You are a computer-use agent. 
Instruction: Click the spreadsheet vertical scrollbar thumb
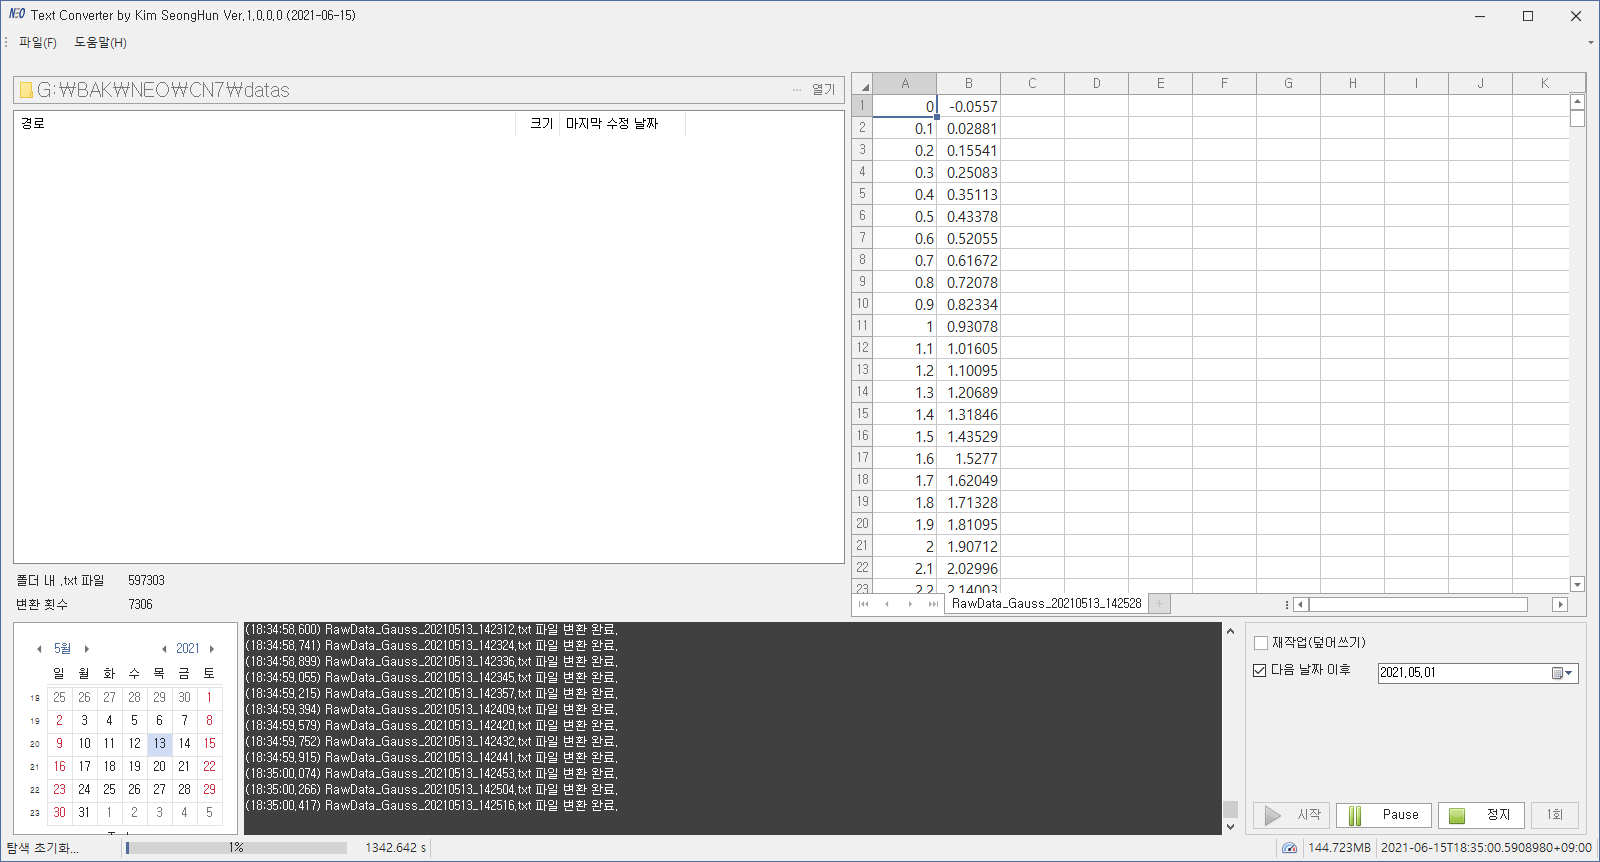pyautogui.click(x=1577, y=118)
